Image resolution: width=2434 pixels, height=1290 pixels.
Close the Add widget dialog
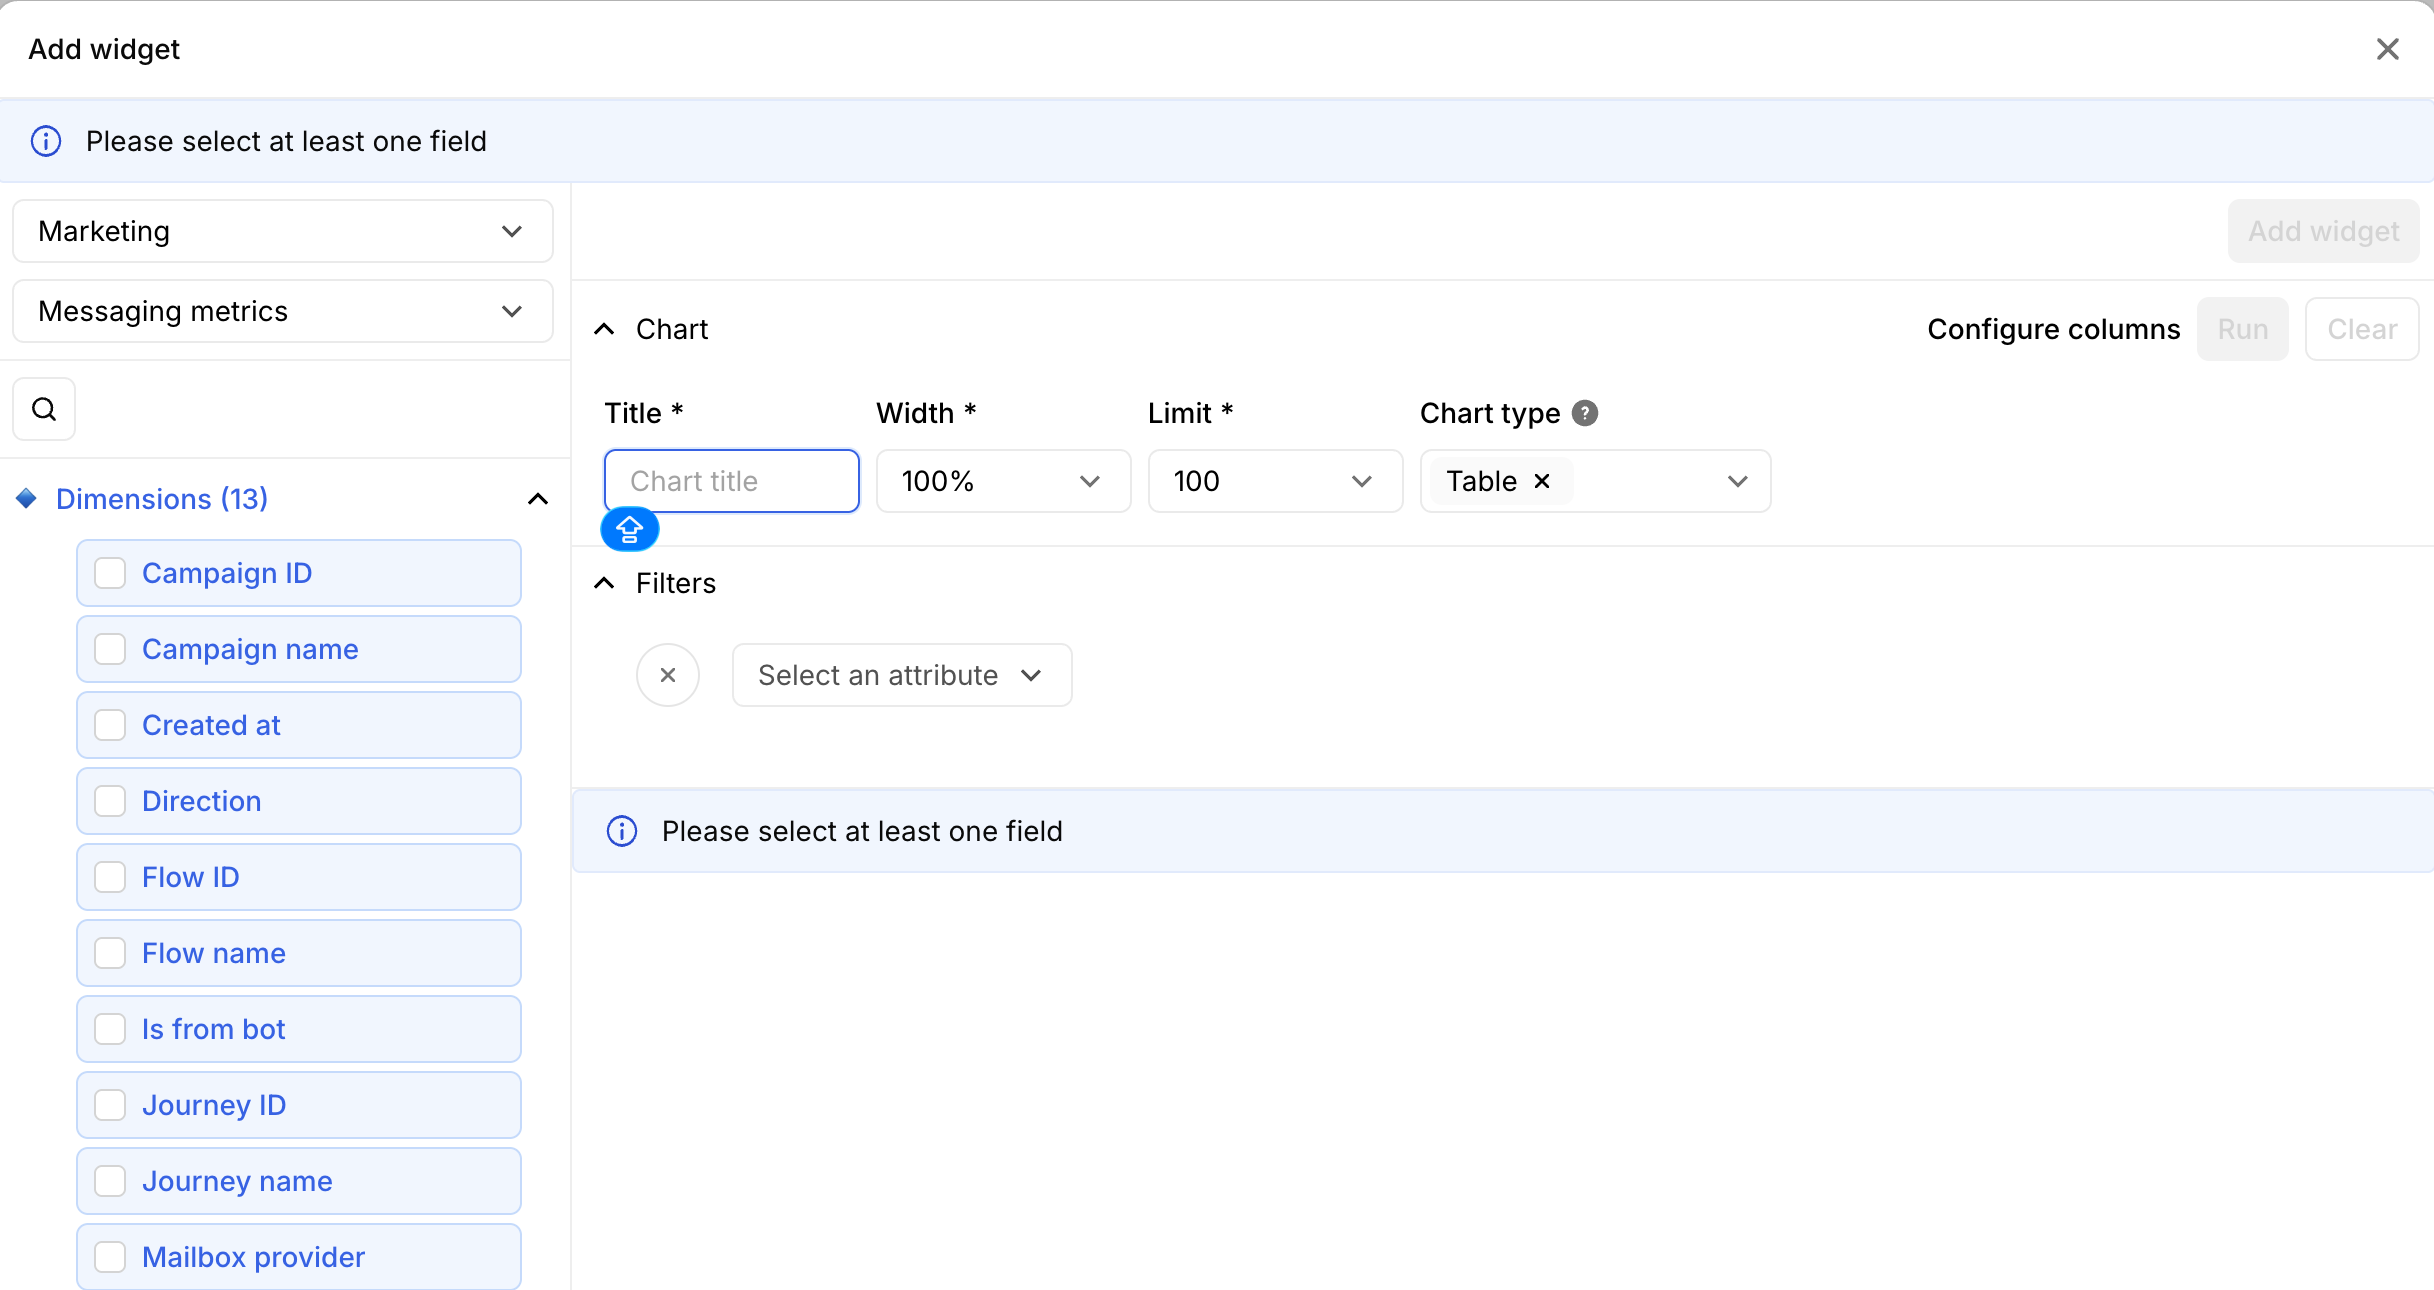tap(2387, 49)
